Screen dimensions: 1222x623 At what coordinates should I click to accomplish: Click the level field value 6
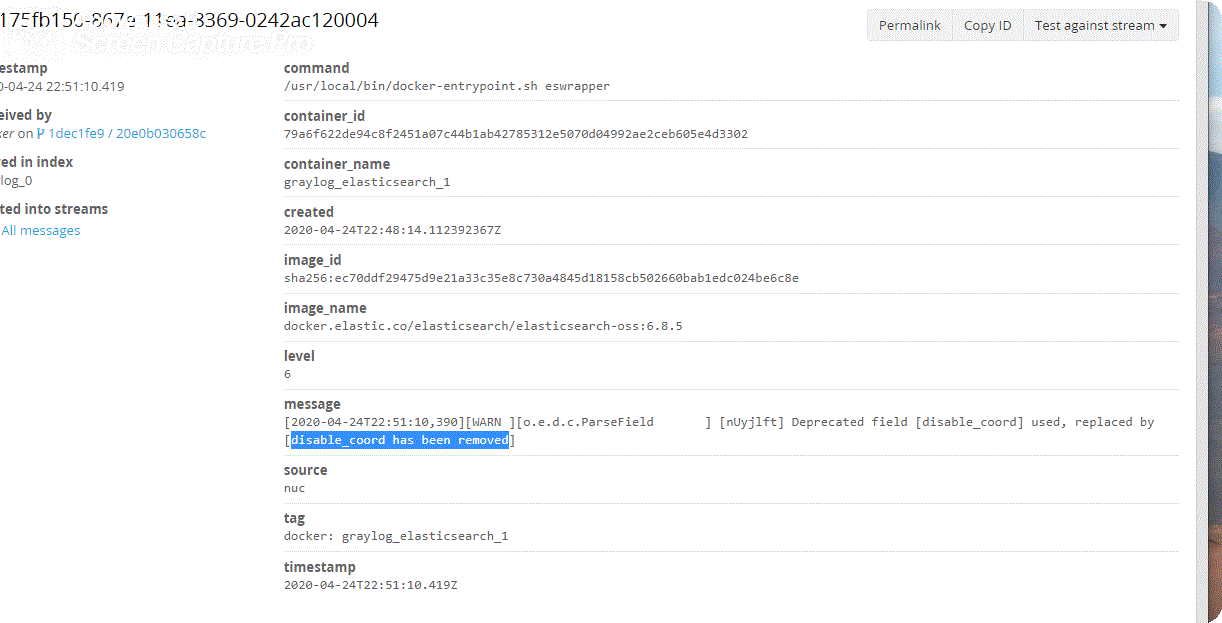288,374
